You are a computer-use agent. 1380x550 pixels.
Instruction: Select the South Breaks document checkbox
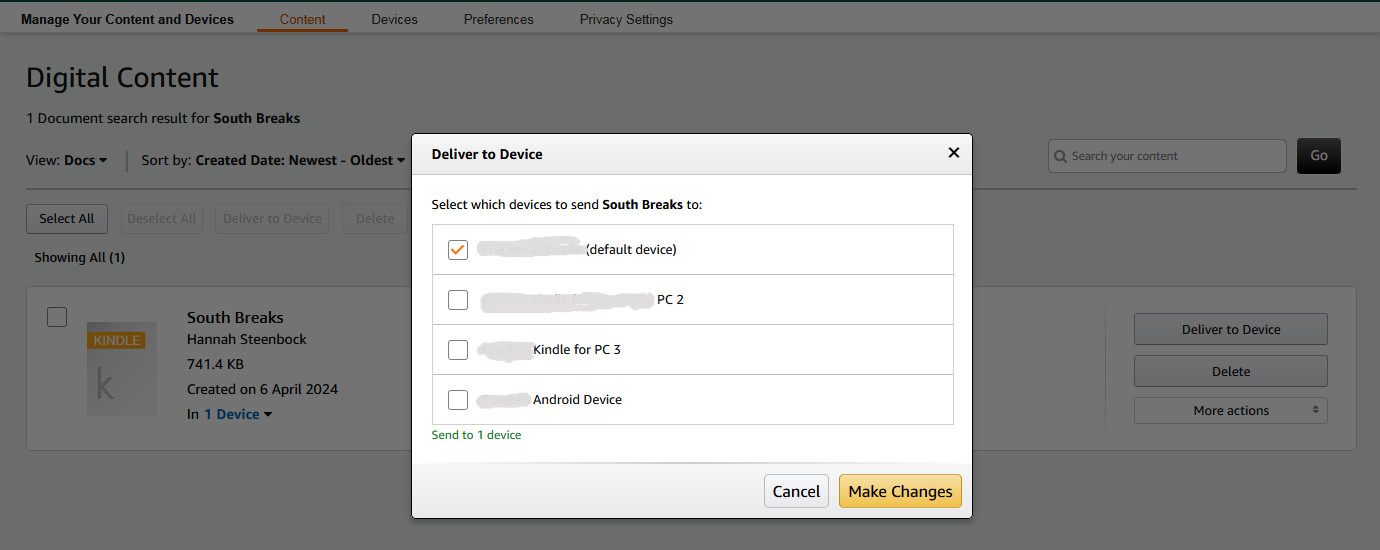coord(57,317)
